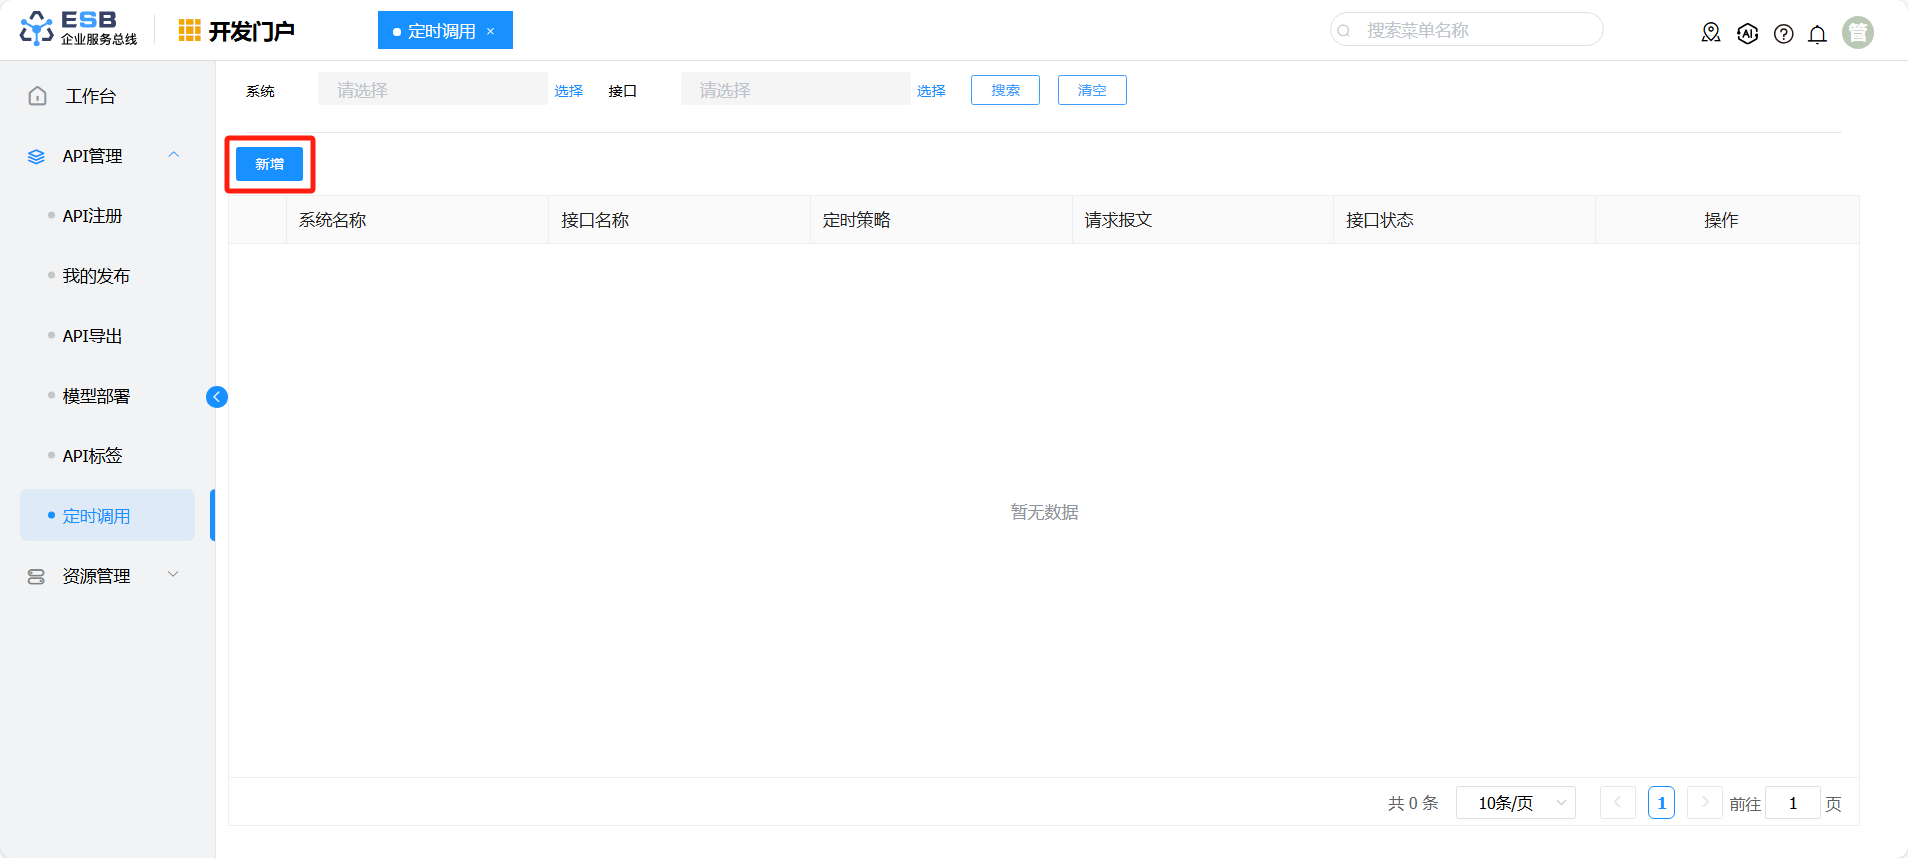Click the orange grid apps icon
The image size is (1908, 858).
coord(189,31)
